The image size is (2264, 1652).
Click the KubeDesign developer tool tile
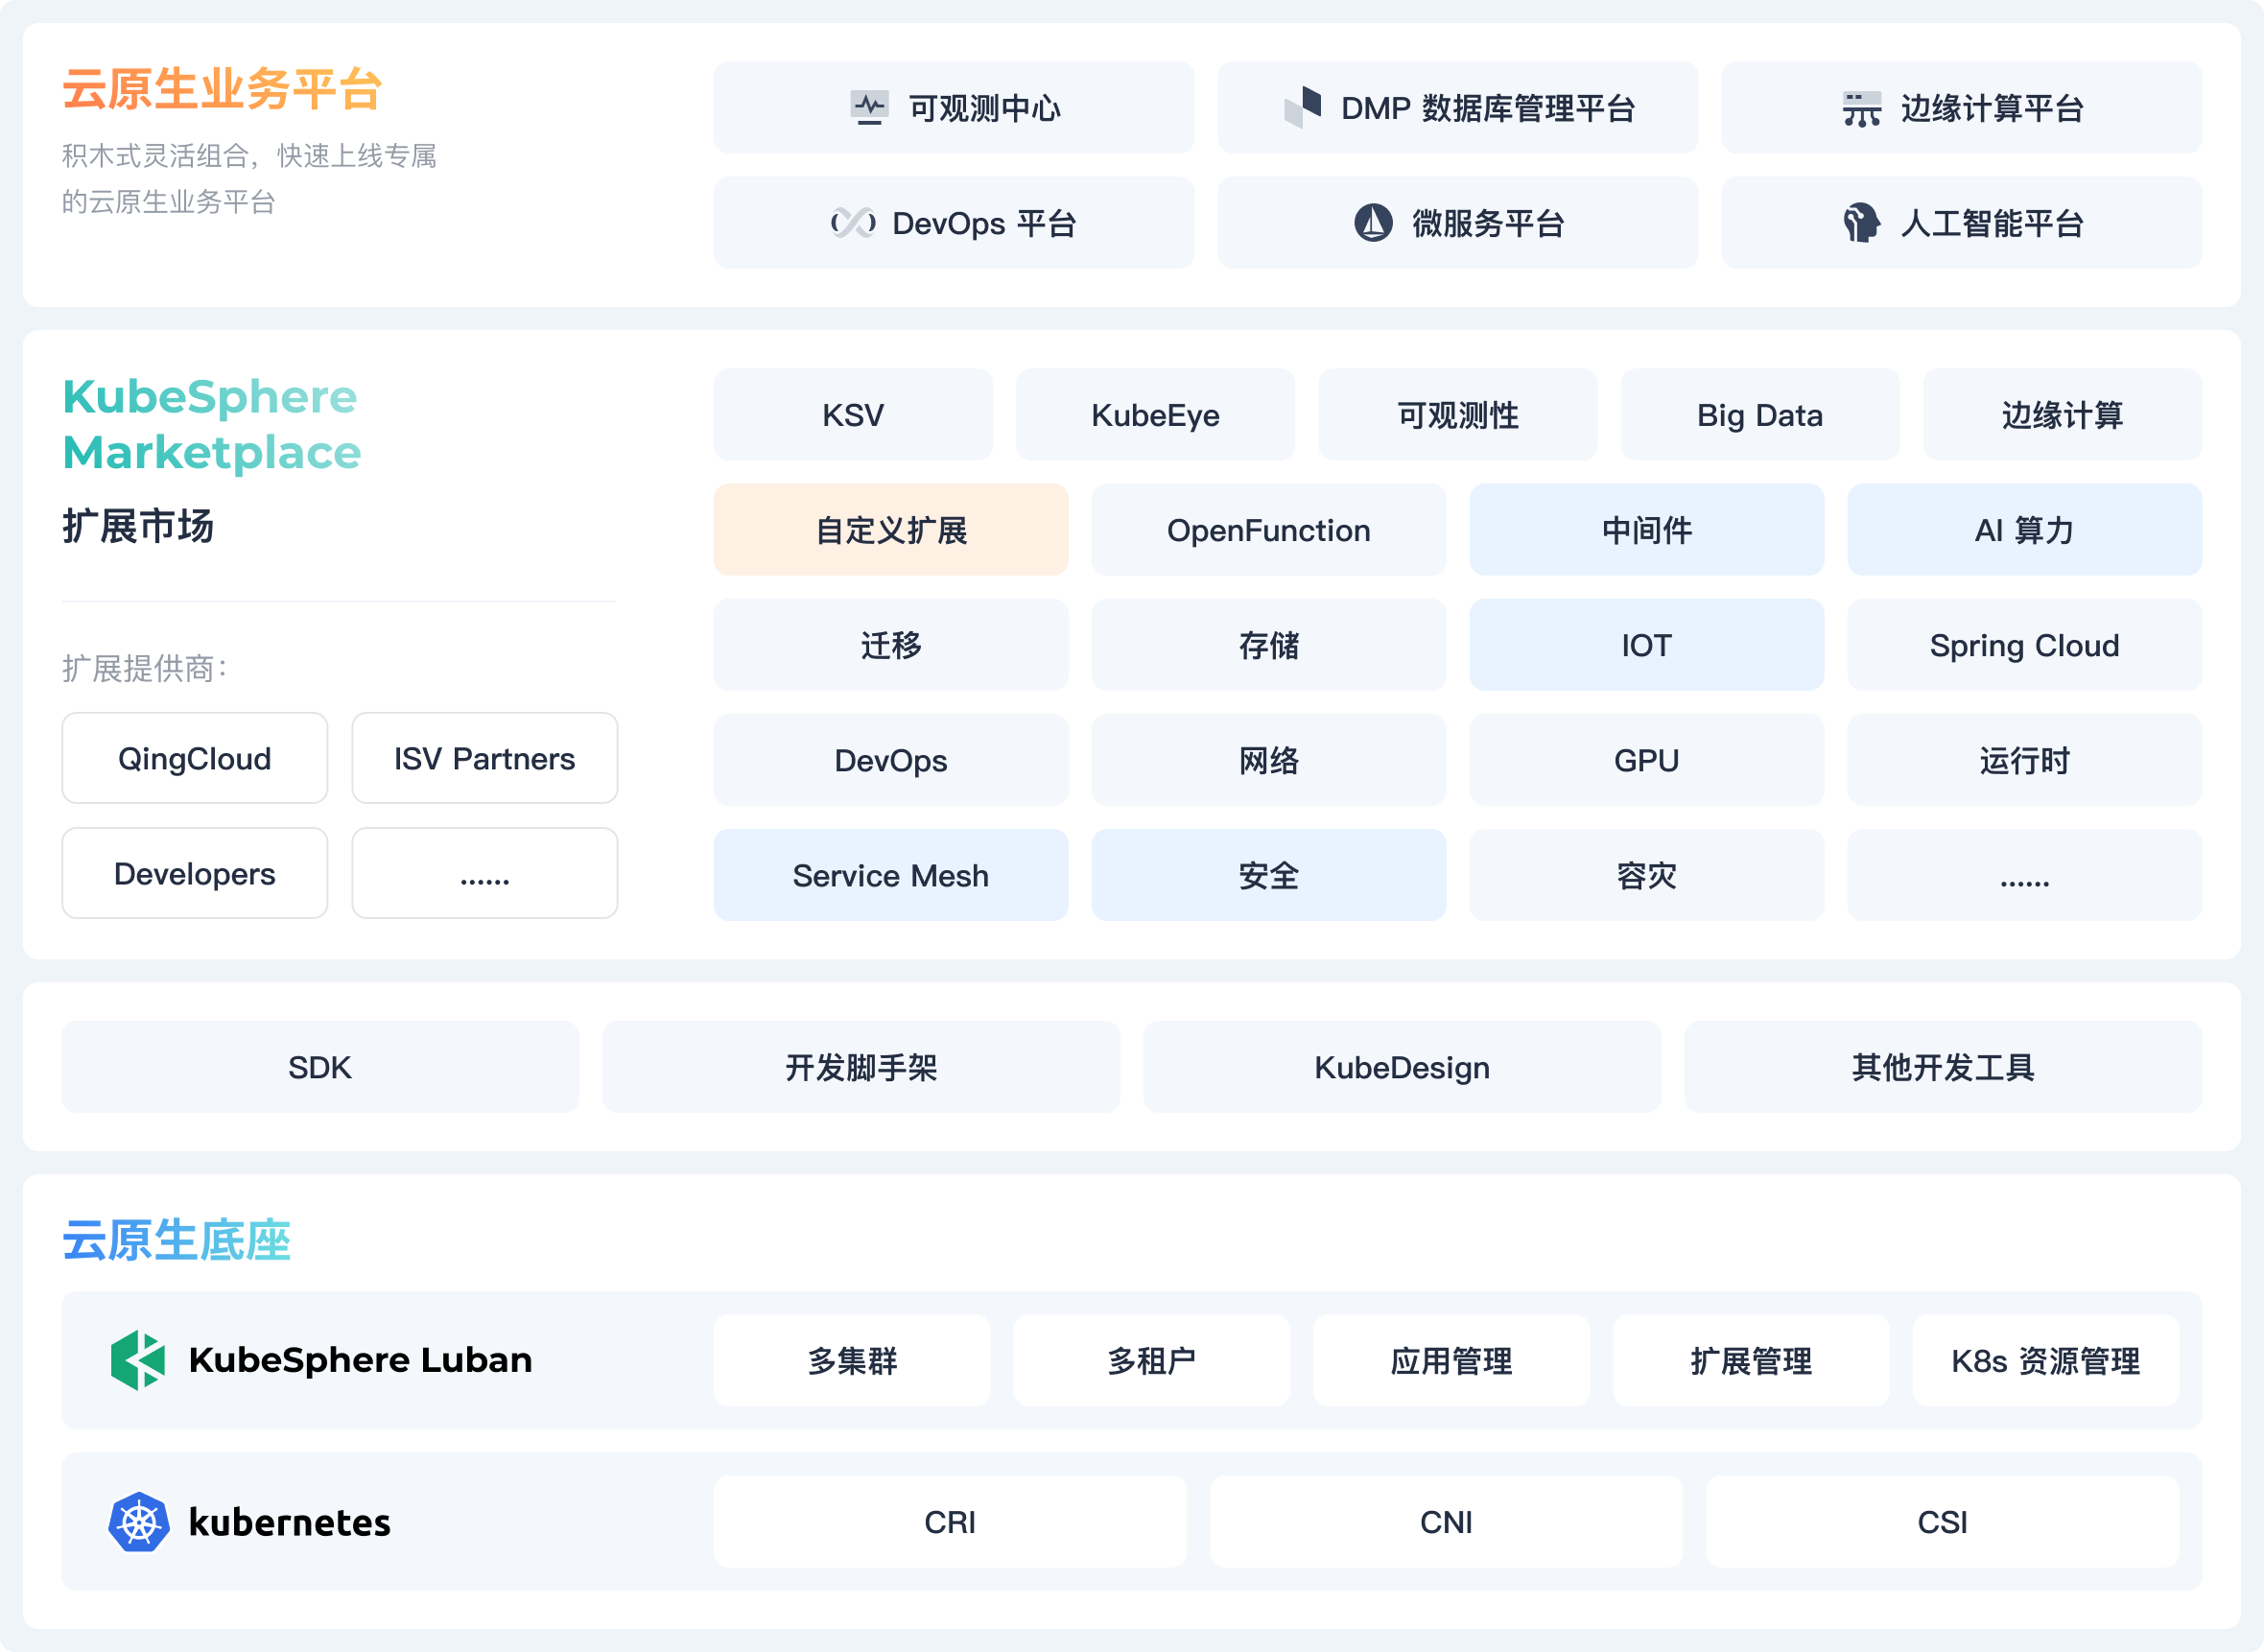[1401, 1067]
